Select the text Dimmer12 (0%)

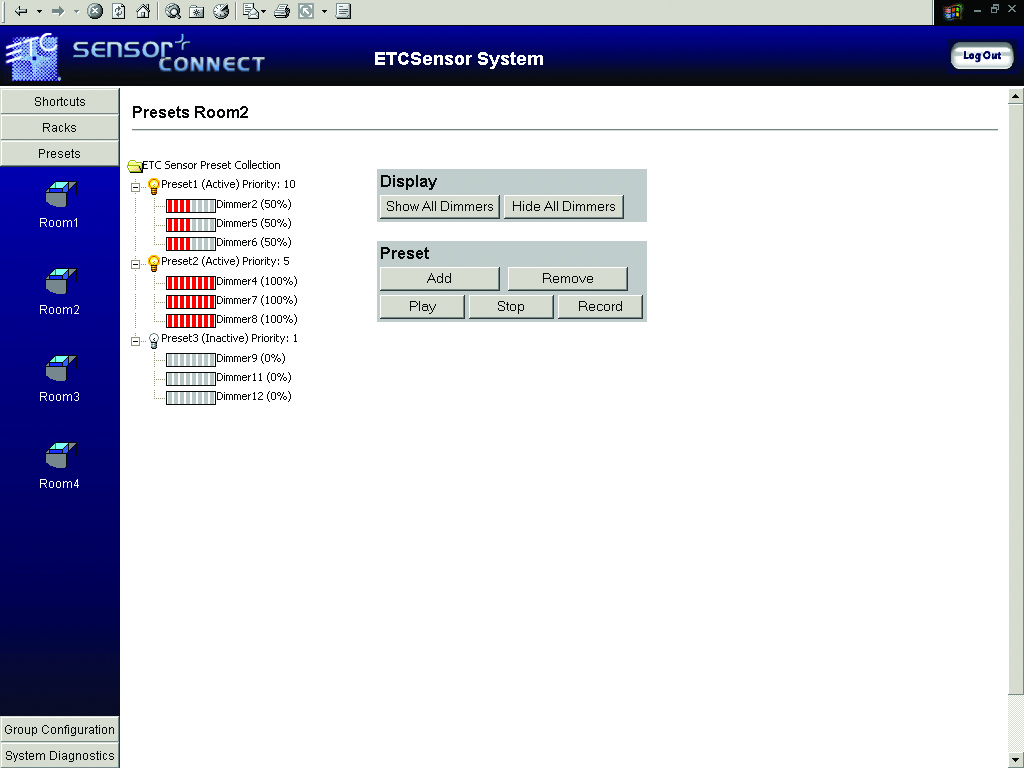254,396
